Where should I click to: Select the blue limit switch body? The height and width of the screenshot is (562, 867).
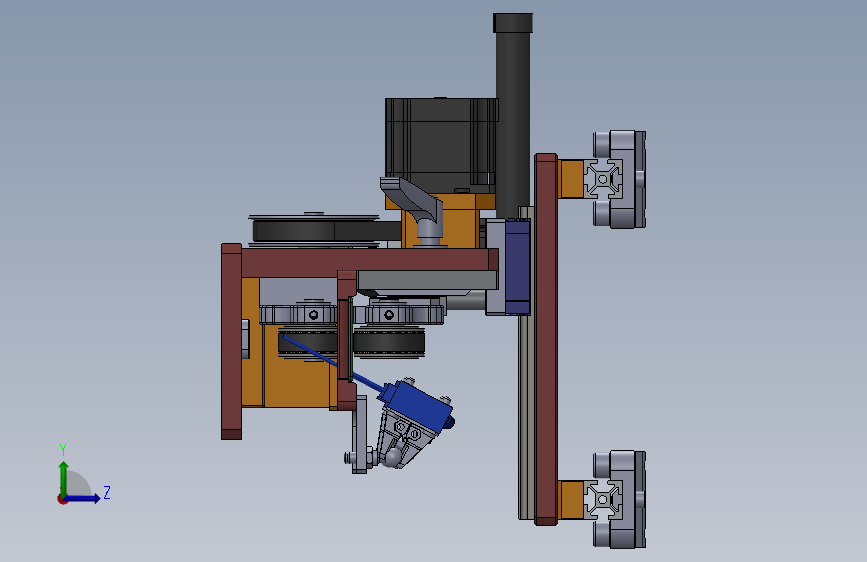(x=420, y=405)
